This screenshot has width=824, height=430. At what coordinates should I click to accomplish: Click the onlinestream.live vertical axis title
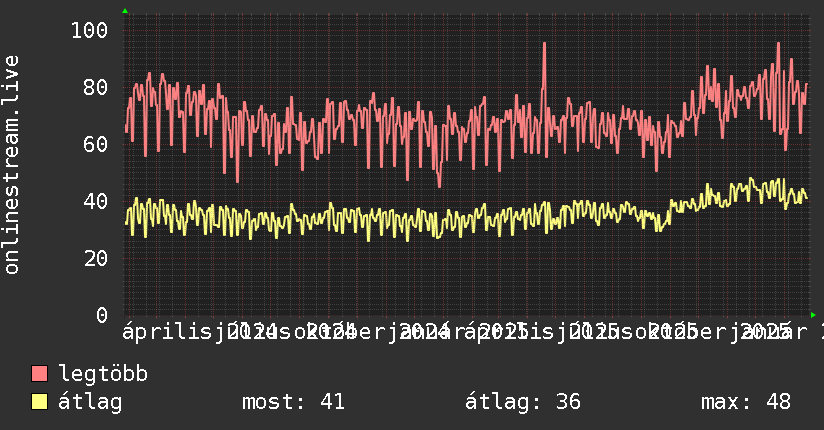[11, 165]
